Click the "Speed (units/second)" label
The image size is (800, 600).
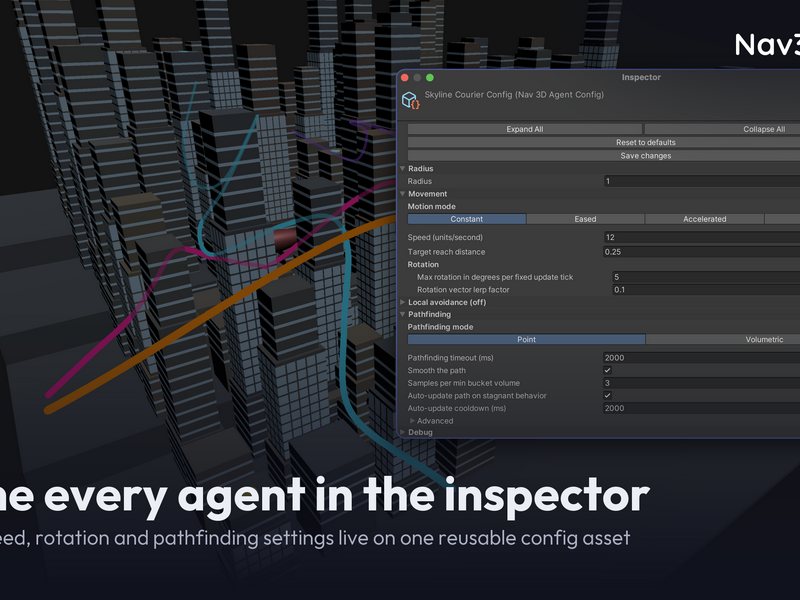[x=445, y=237]
